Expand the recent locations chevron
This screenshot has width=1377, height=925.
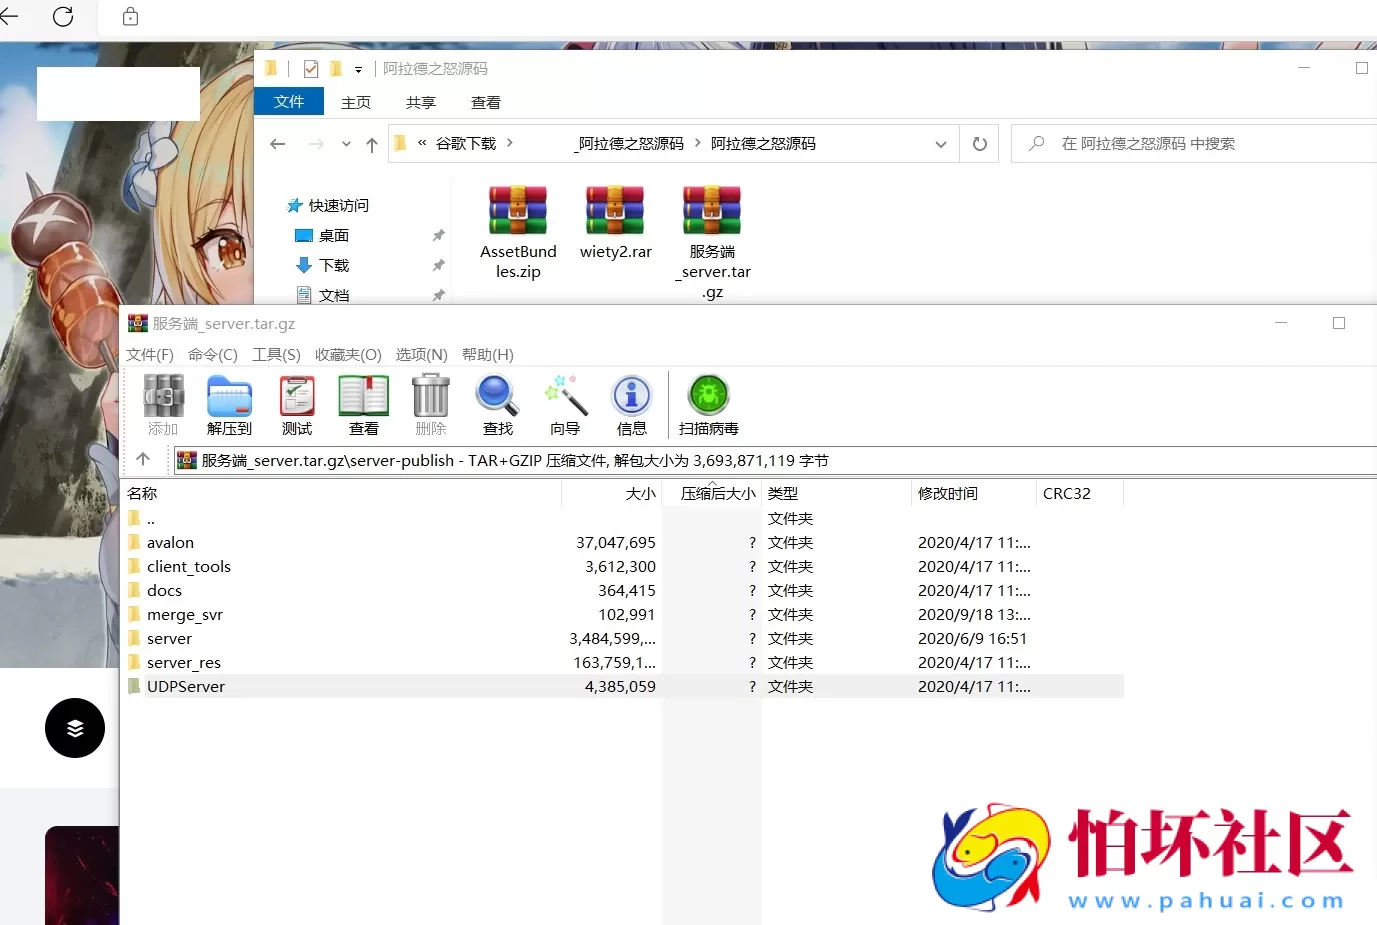(345, 143)
